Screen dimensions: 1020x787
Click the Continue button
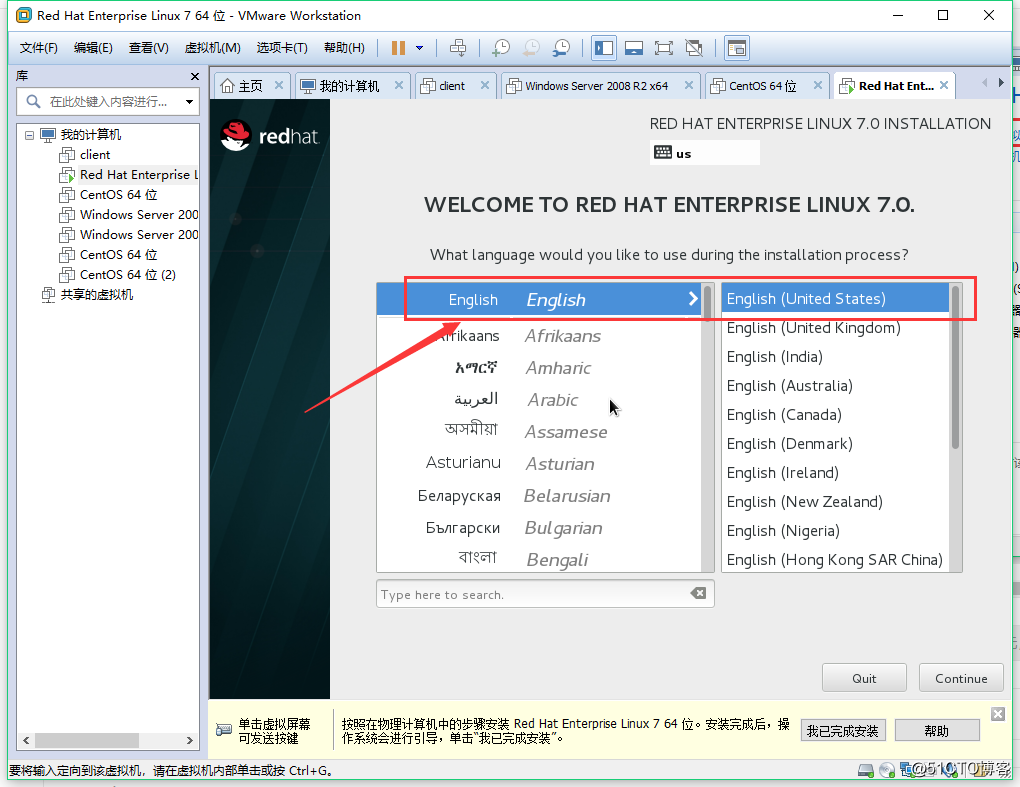click(x=961, y=678)
